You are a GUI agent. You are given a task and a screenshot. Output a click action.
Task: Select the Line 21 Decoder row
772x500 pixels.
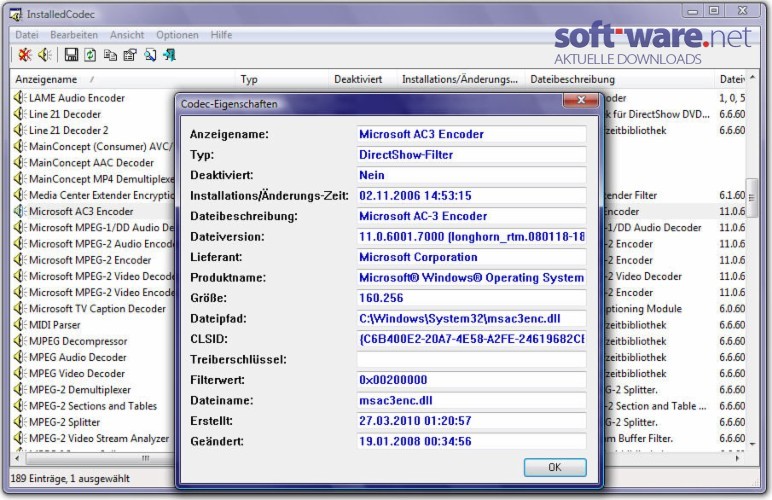coord(64,114)
